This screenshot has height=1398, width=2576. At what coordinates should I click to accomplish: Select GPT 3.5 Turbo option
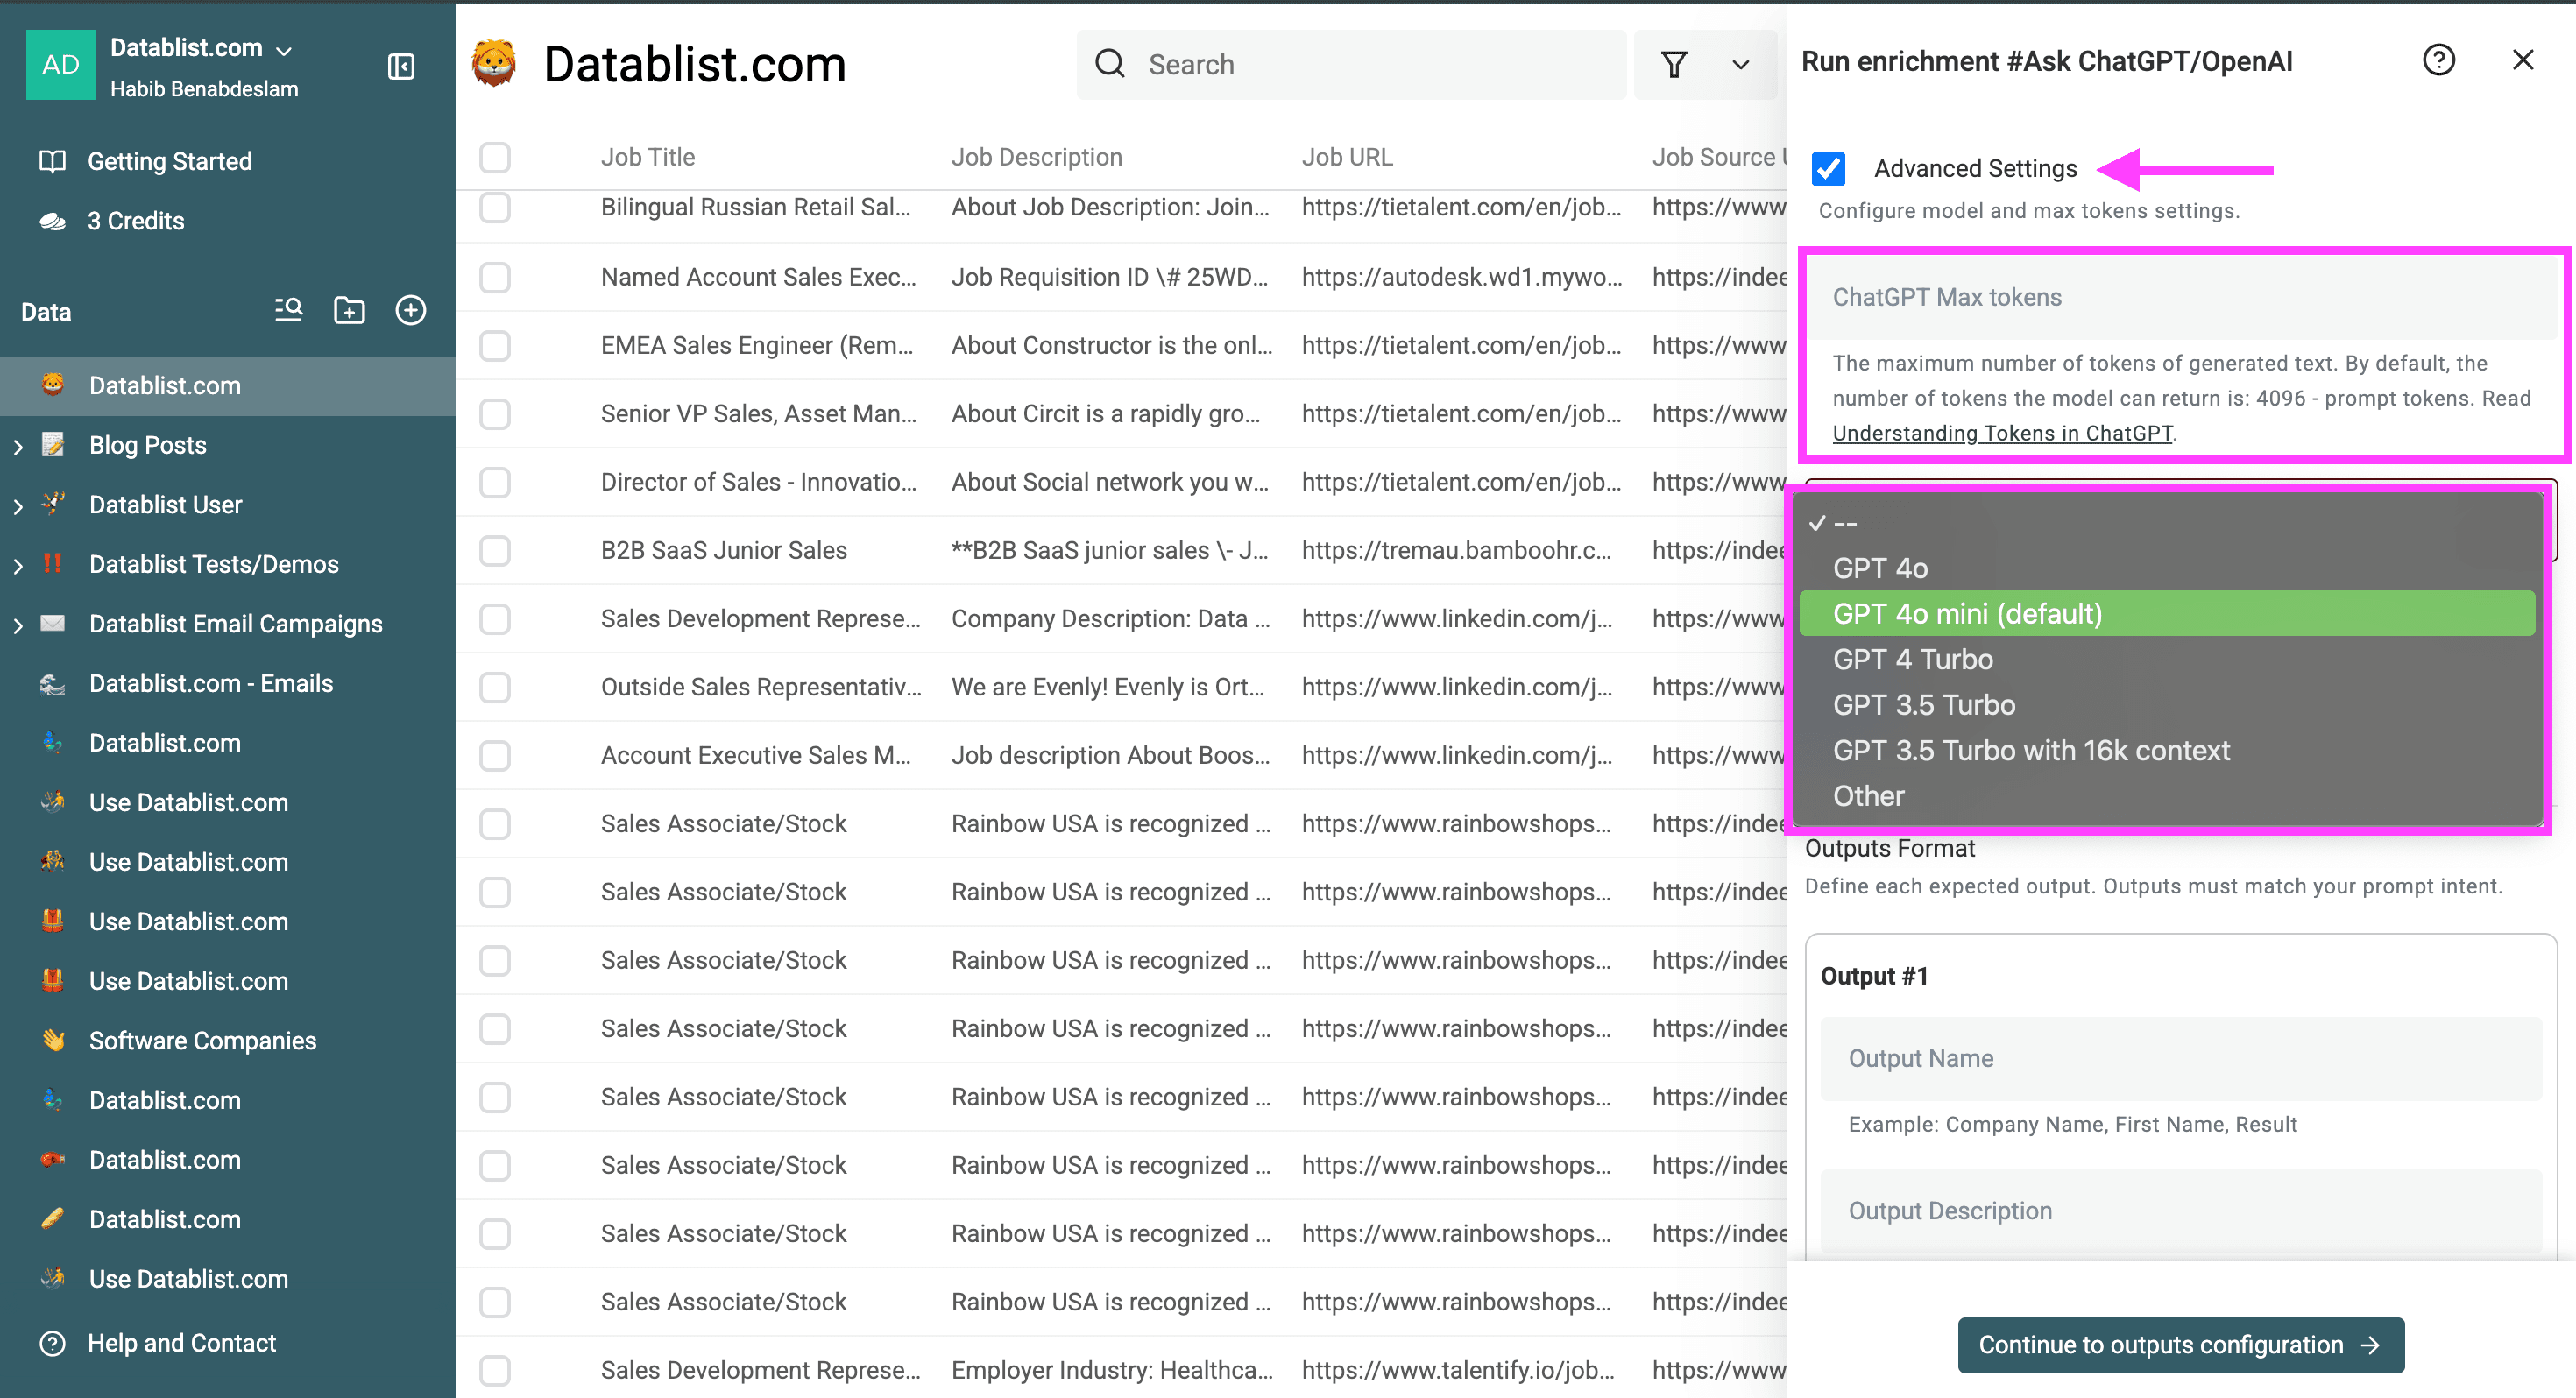point(2167,705)
